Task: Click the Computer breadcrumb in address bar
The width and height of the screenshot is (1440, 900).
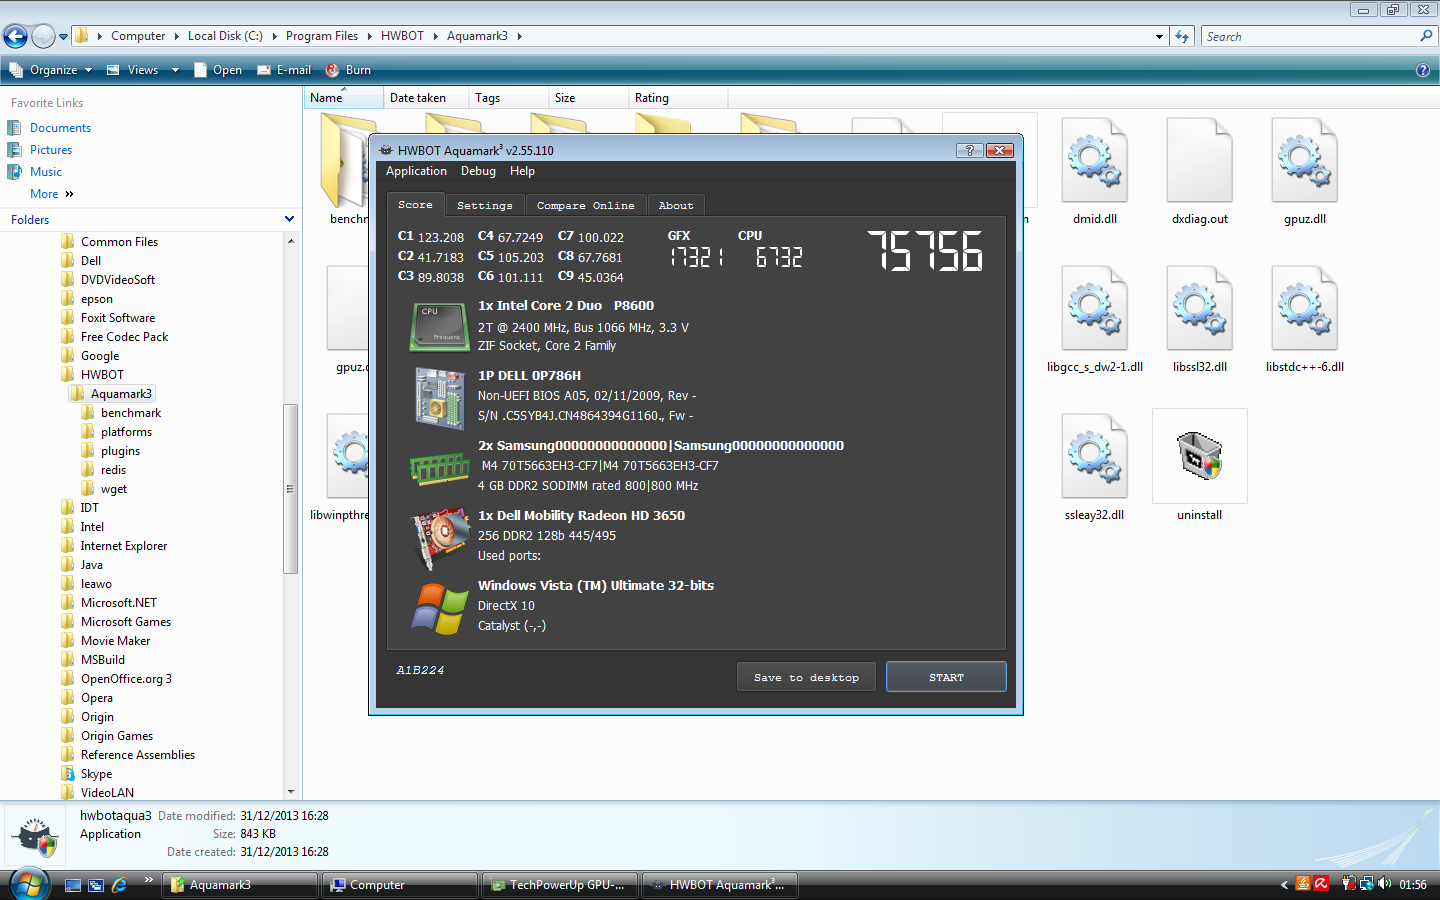Action: point(138,36)
